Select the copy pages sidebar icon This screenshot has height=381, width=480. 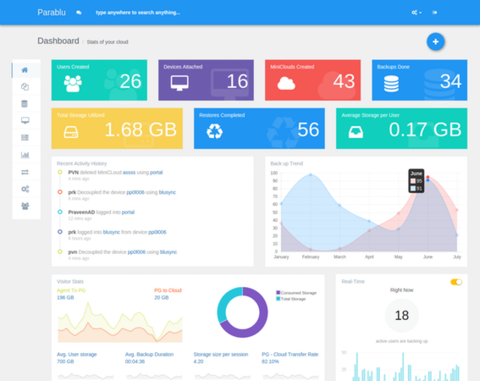(25, 87)
